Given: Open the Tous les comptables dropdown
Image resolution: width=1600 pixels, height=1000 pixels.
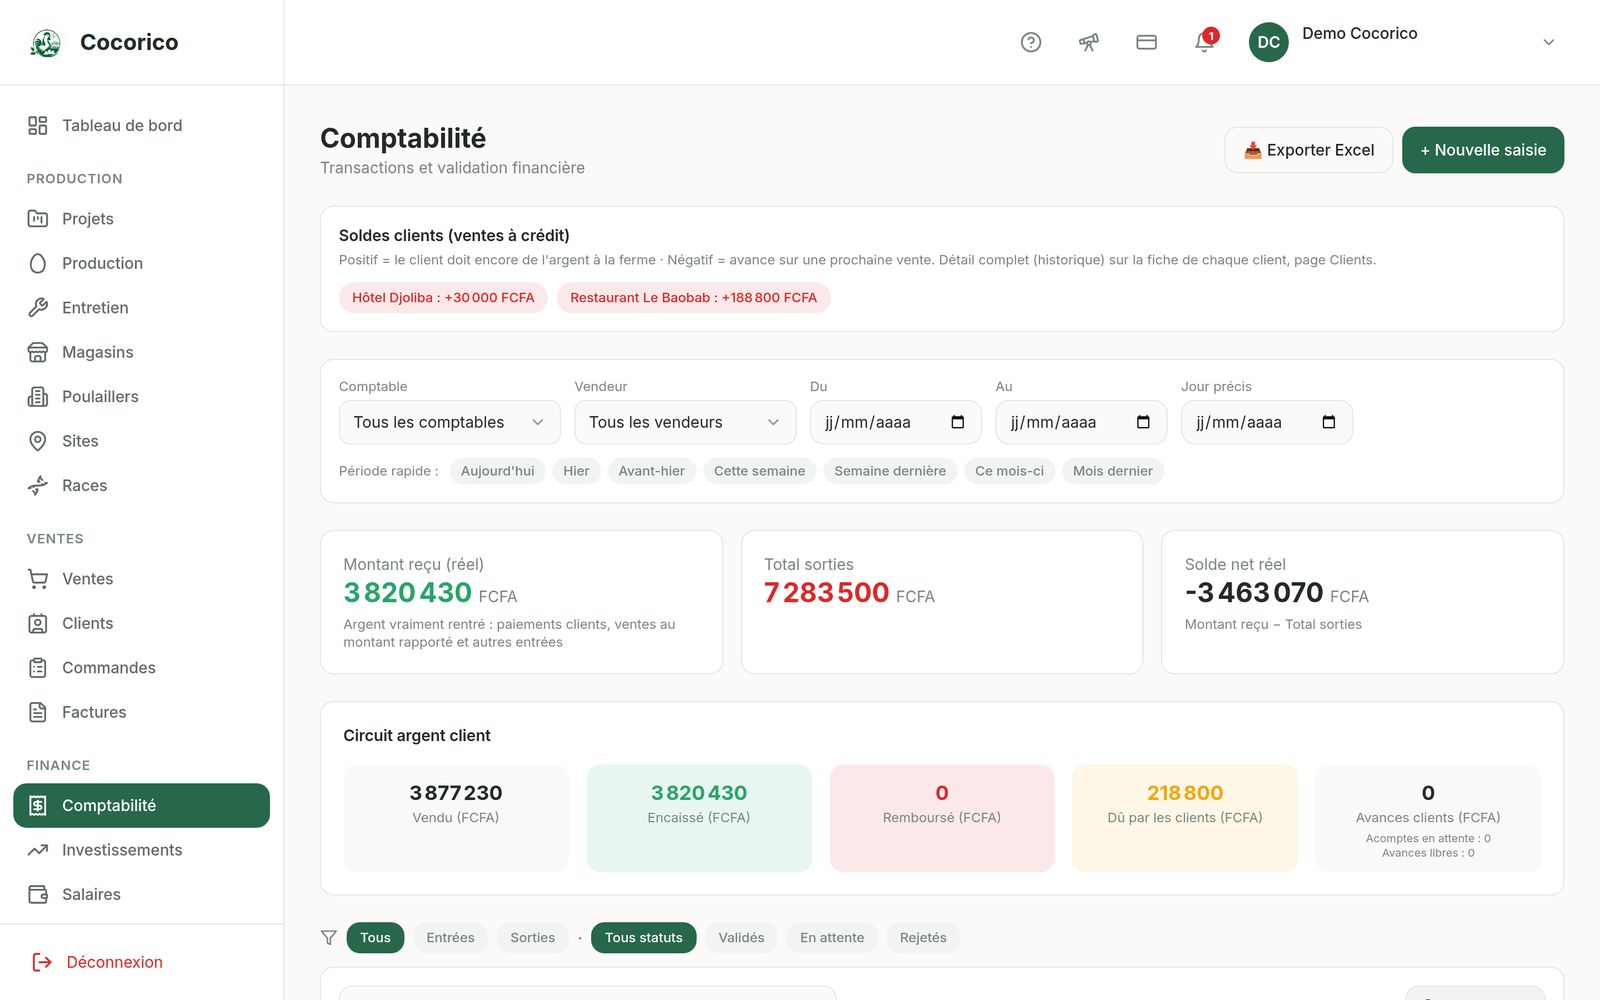Looking at the screenshot, I should click(450, 422).
